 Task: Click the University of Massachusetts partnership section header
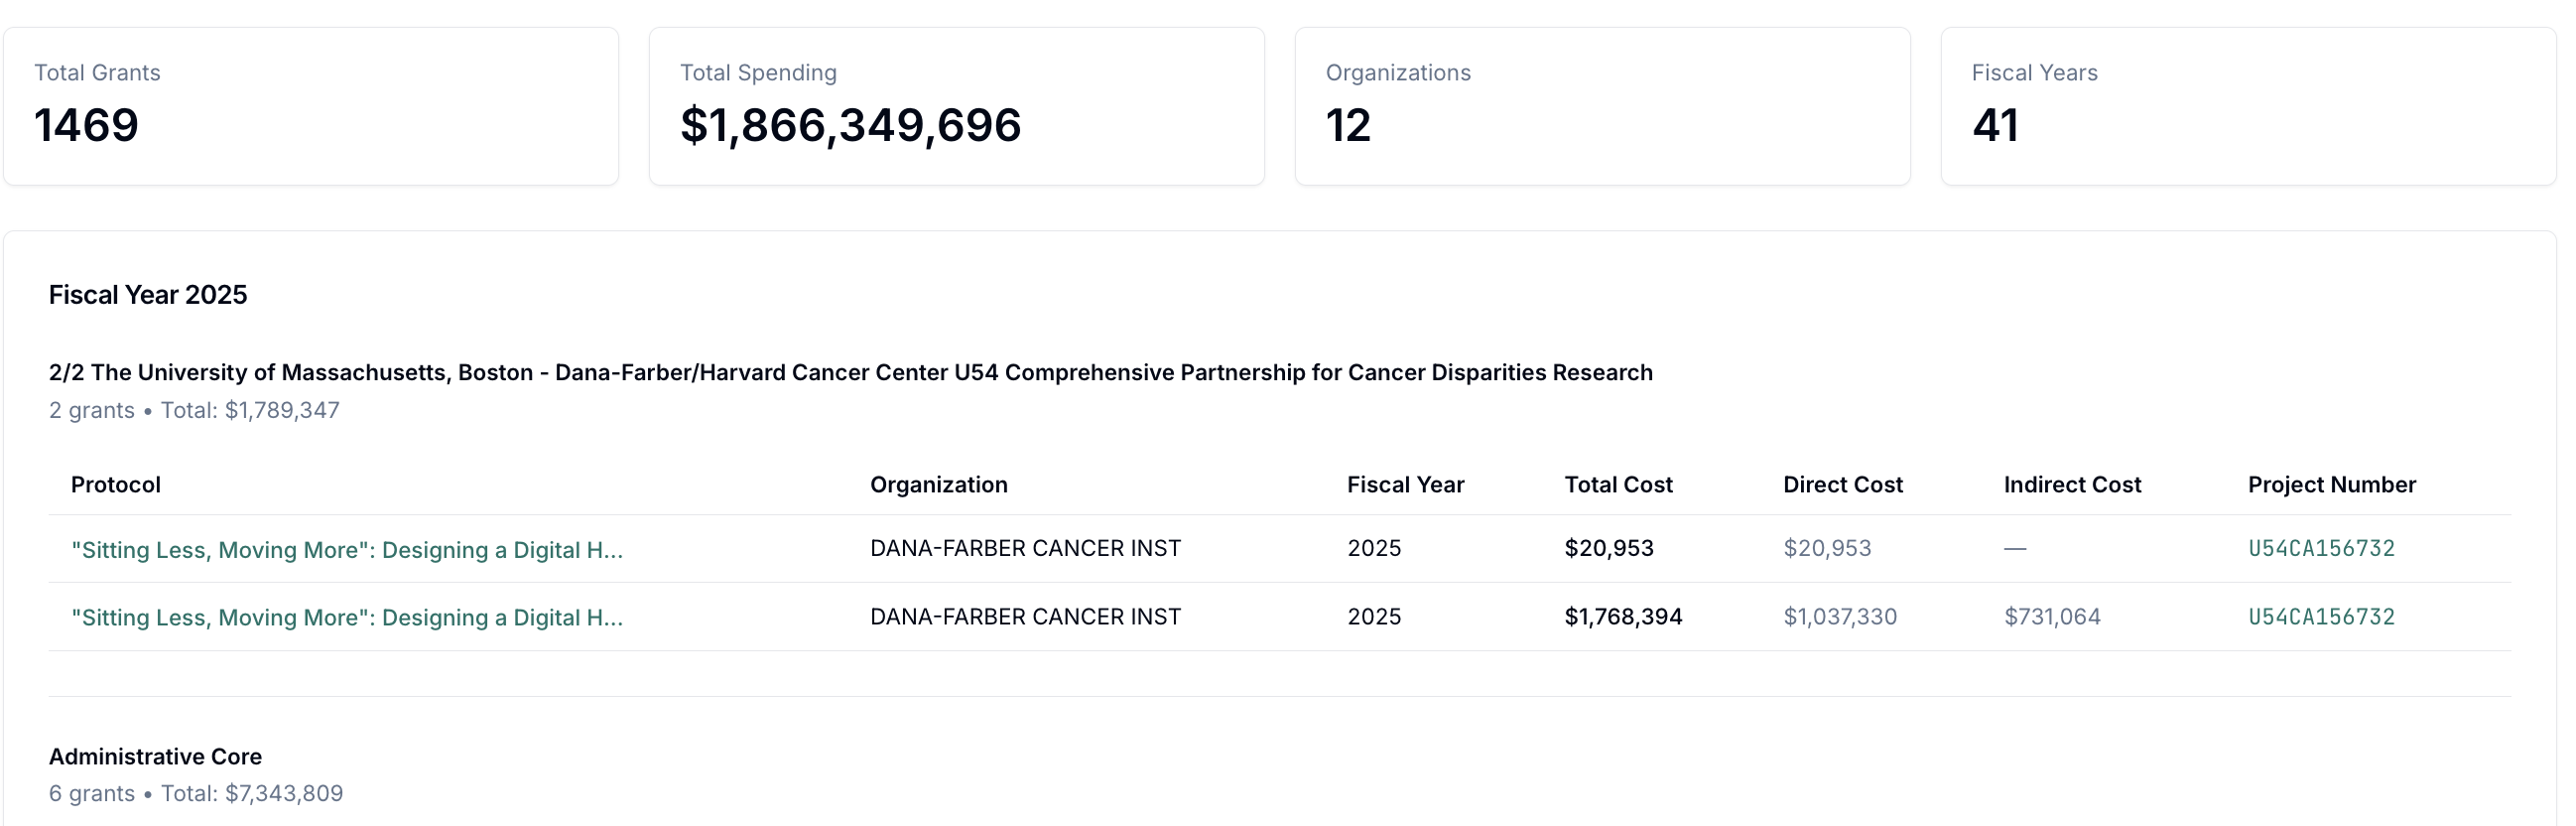tap(851, 371)
